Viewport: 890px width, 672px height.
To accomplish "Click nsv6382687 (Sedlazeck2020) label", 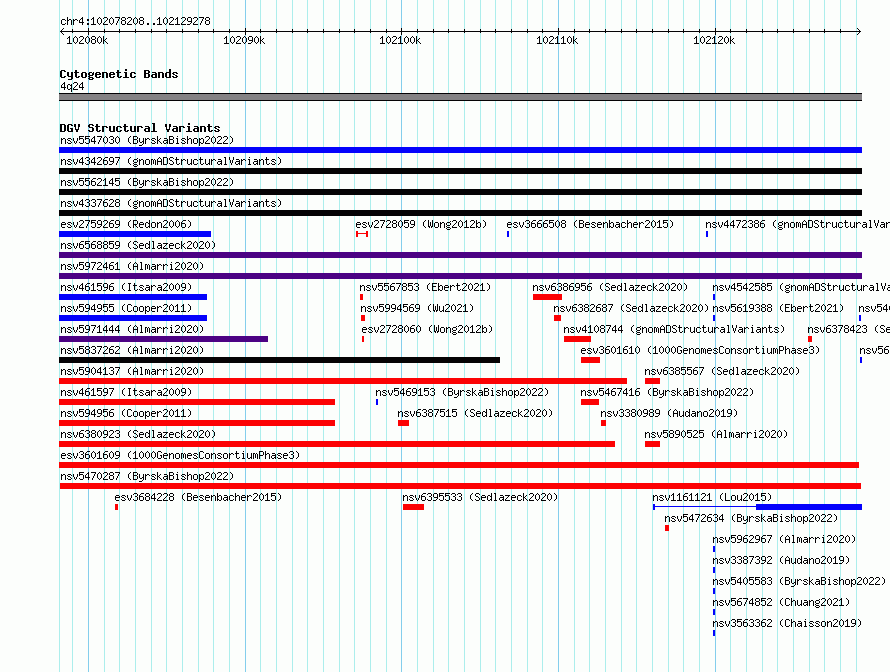I will [631, 308].
